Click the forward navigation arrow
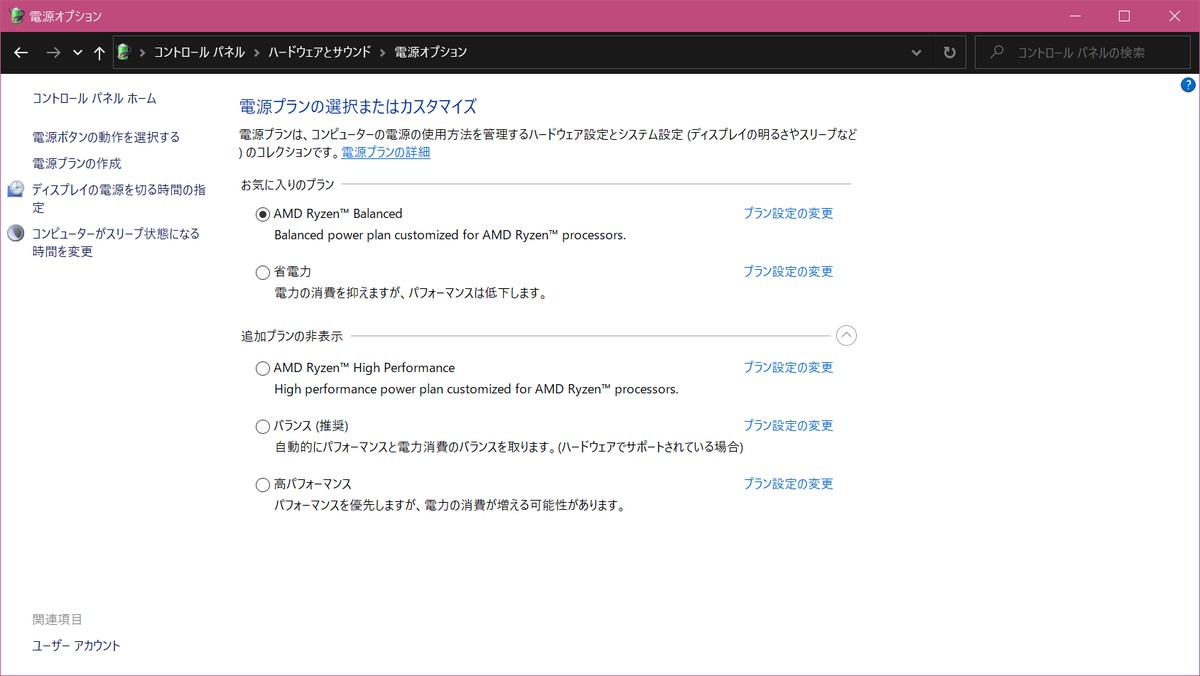 (53, 53)
